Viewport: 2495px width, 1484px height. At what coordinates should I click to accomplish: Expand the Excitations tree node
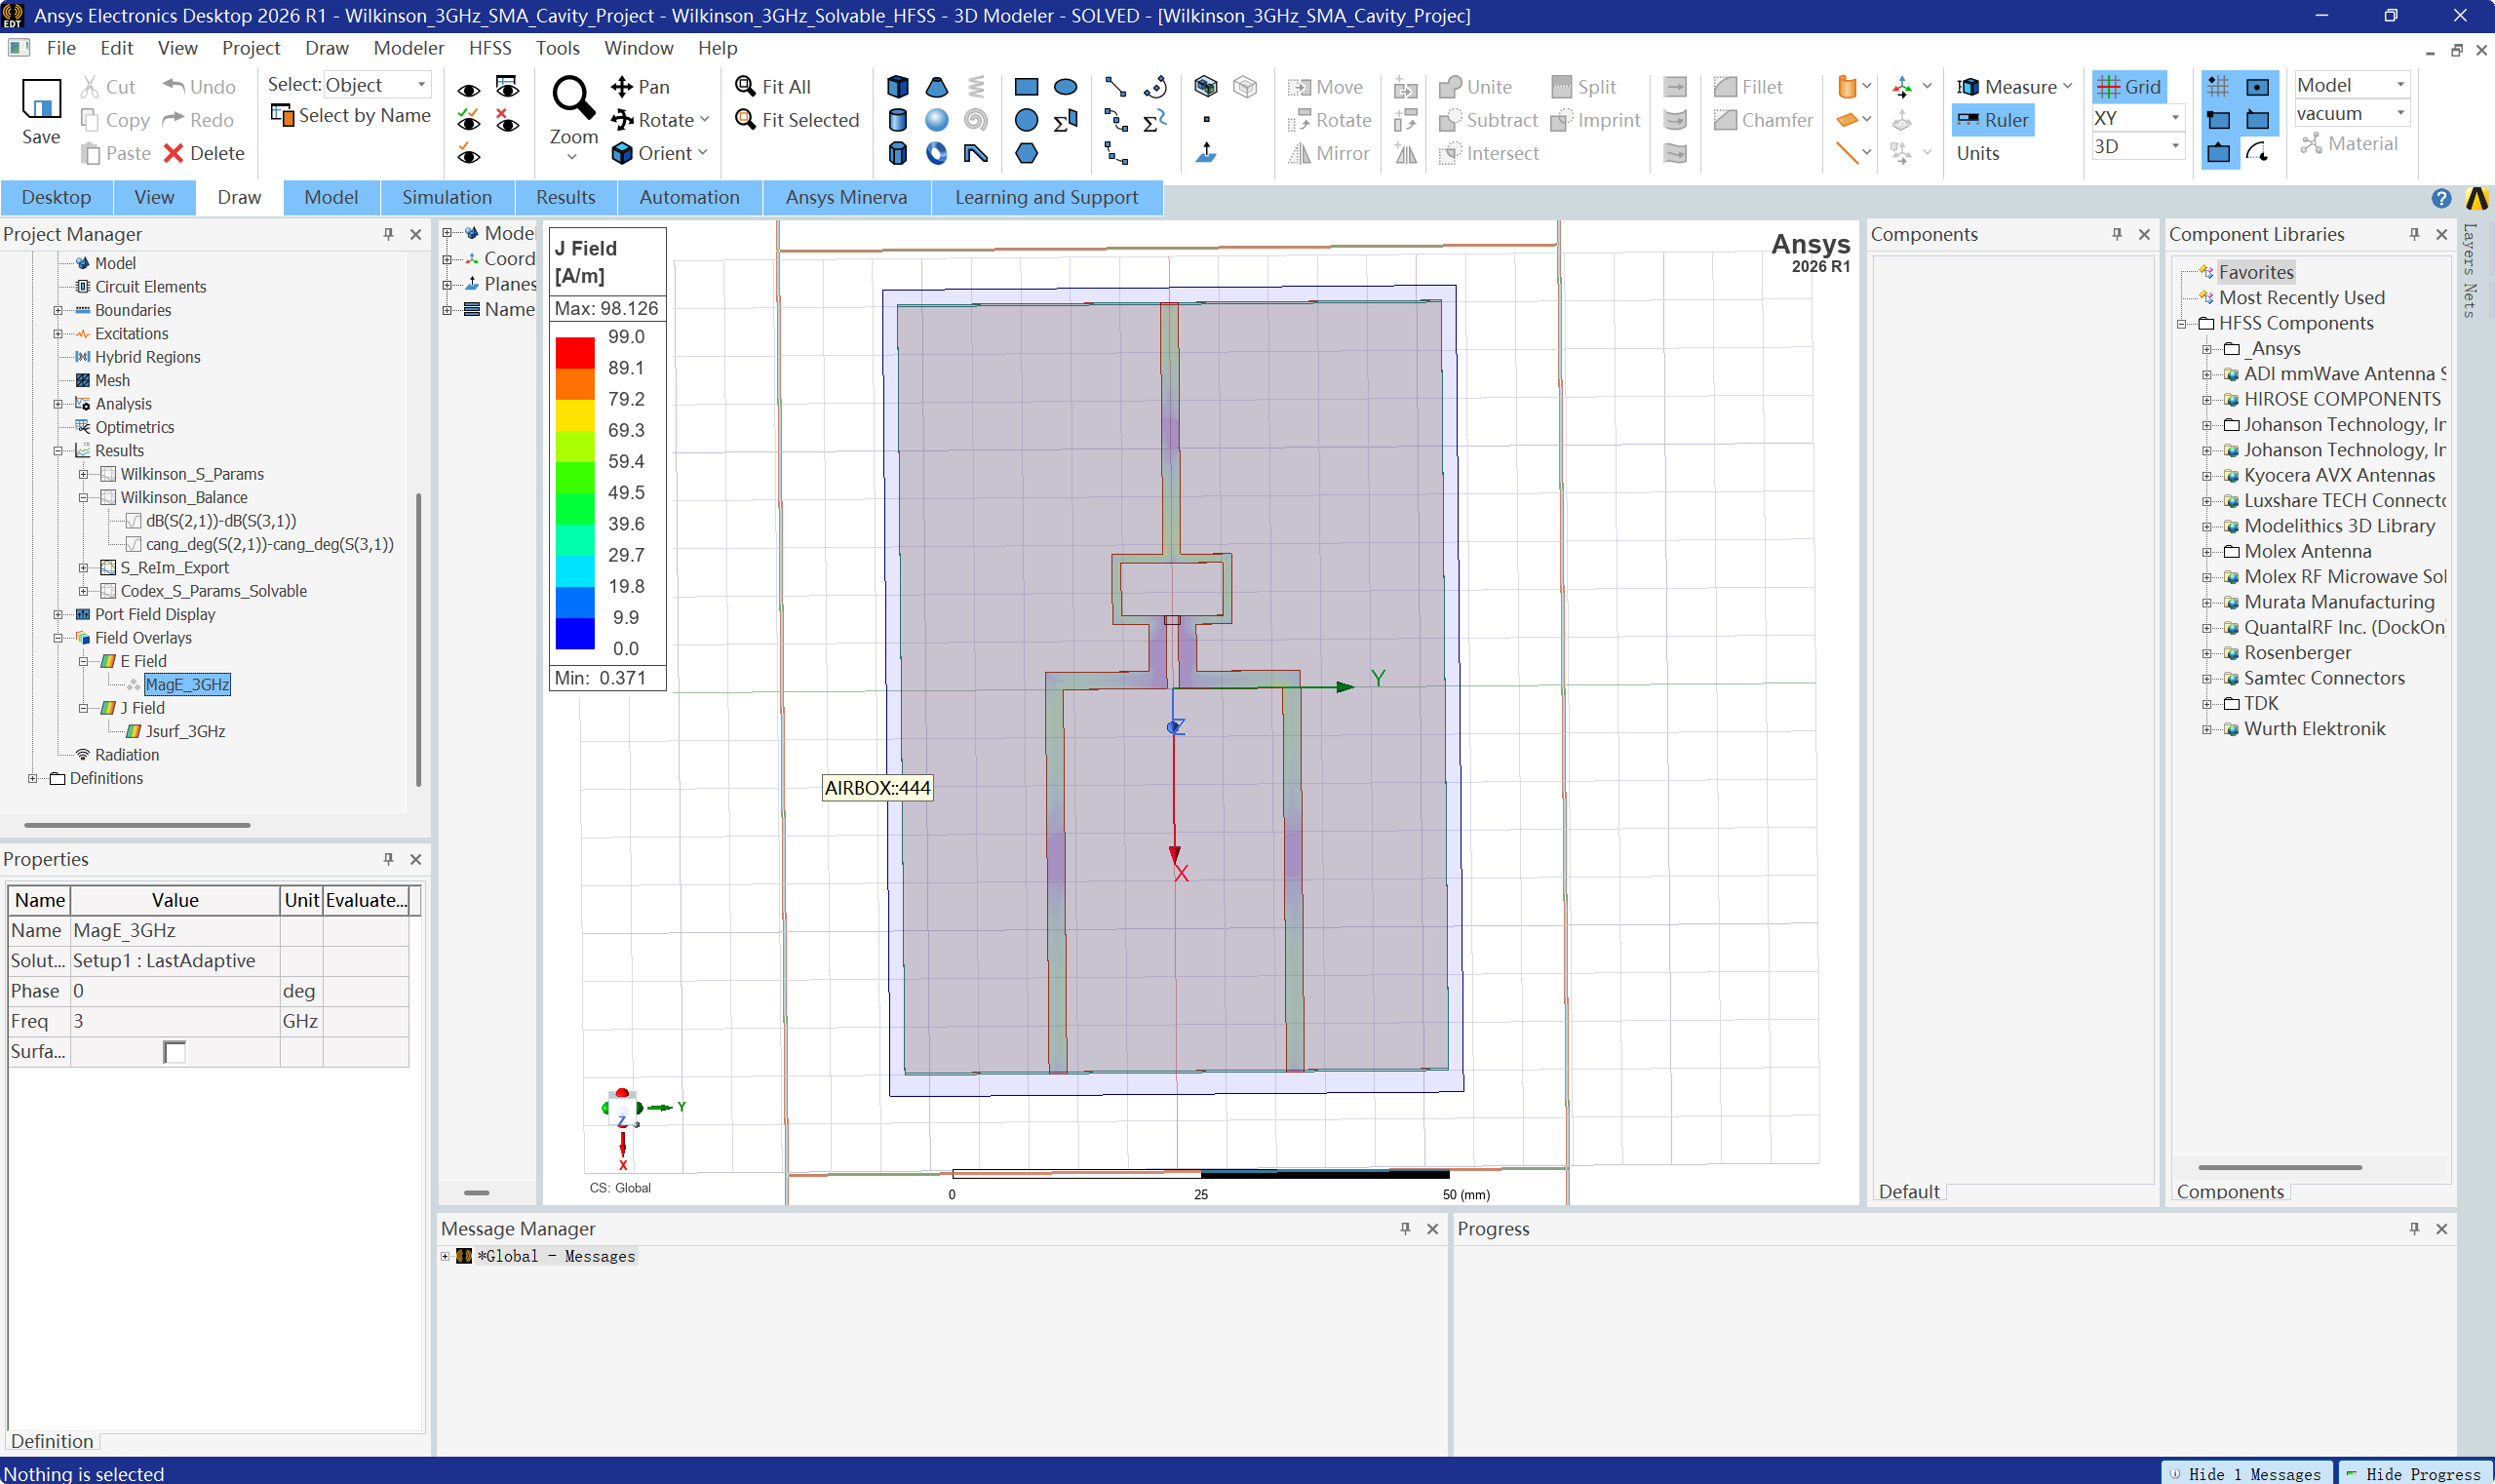click(58, 334)
